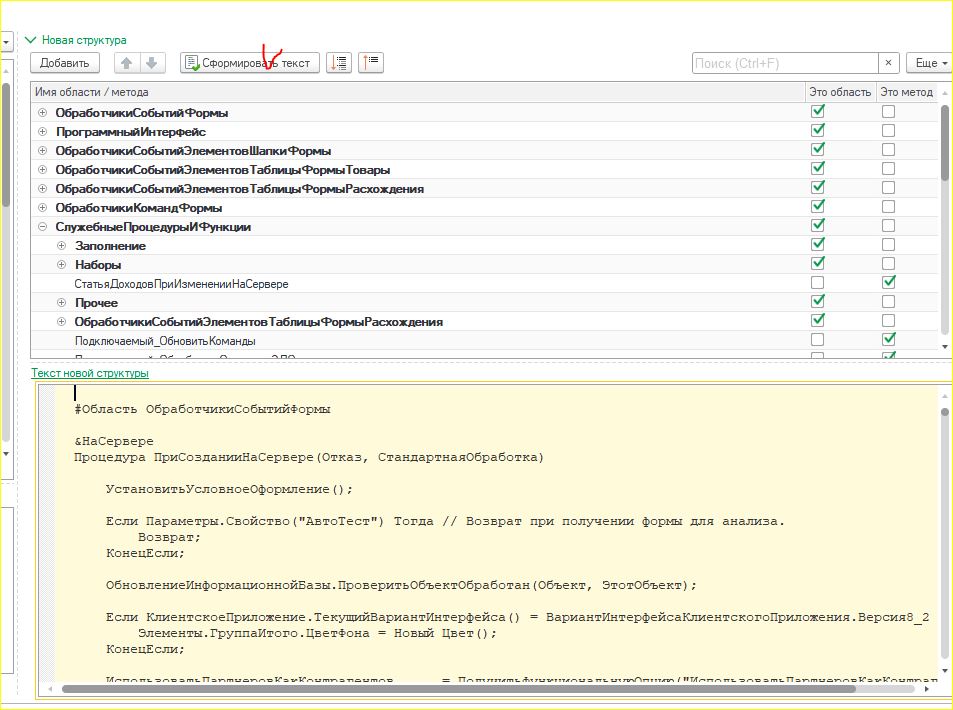Select the Подключаемый_ОбновитьКоманды method row
This screenshot has width=953, height=710.
click(165, 341)
